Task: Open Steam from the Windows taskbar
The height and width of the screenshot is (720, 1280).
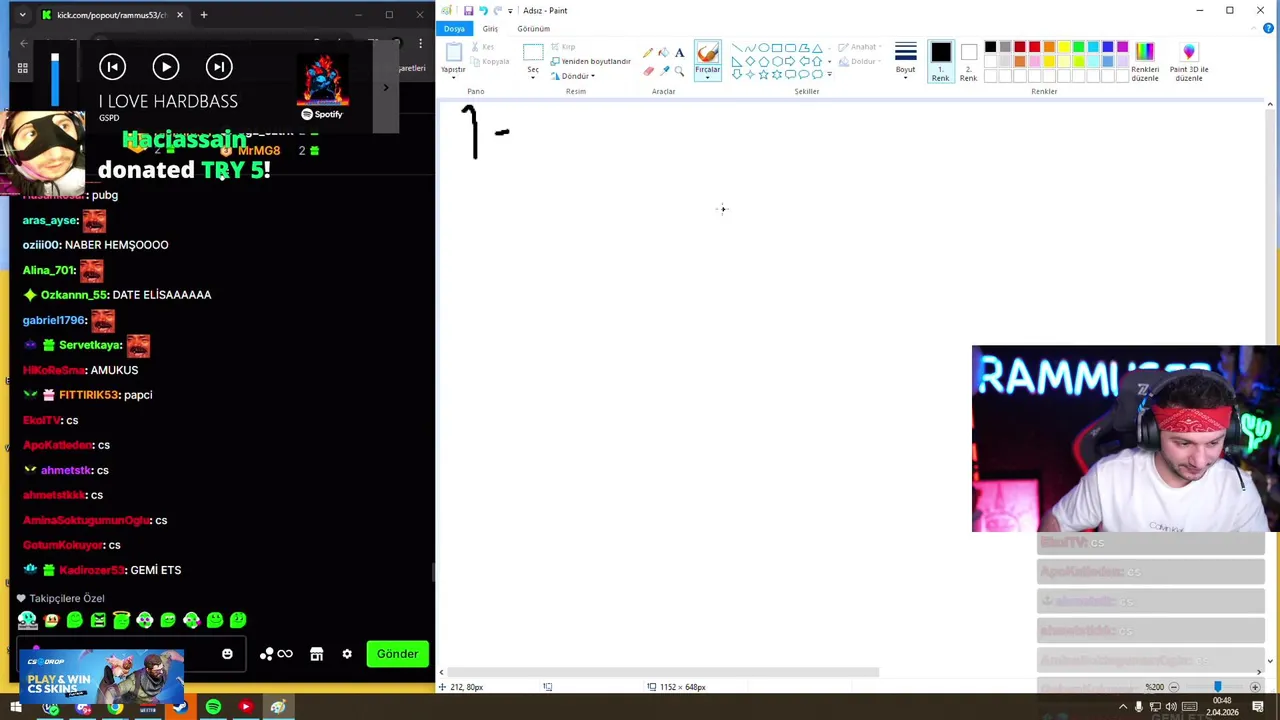Action: [180, 708]
